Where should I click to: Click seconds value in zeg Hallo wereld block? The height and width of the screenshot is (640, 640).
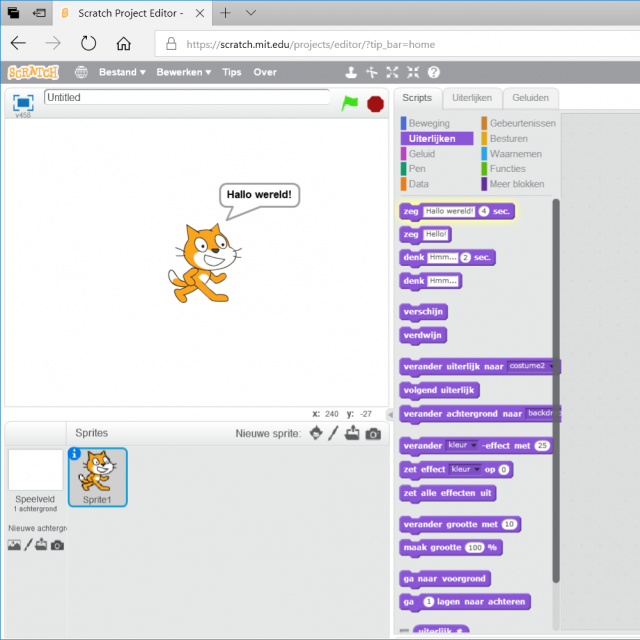pyautogui.click(x=484, y=211)
